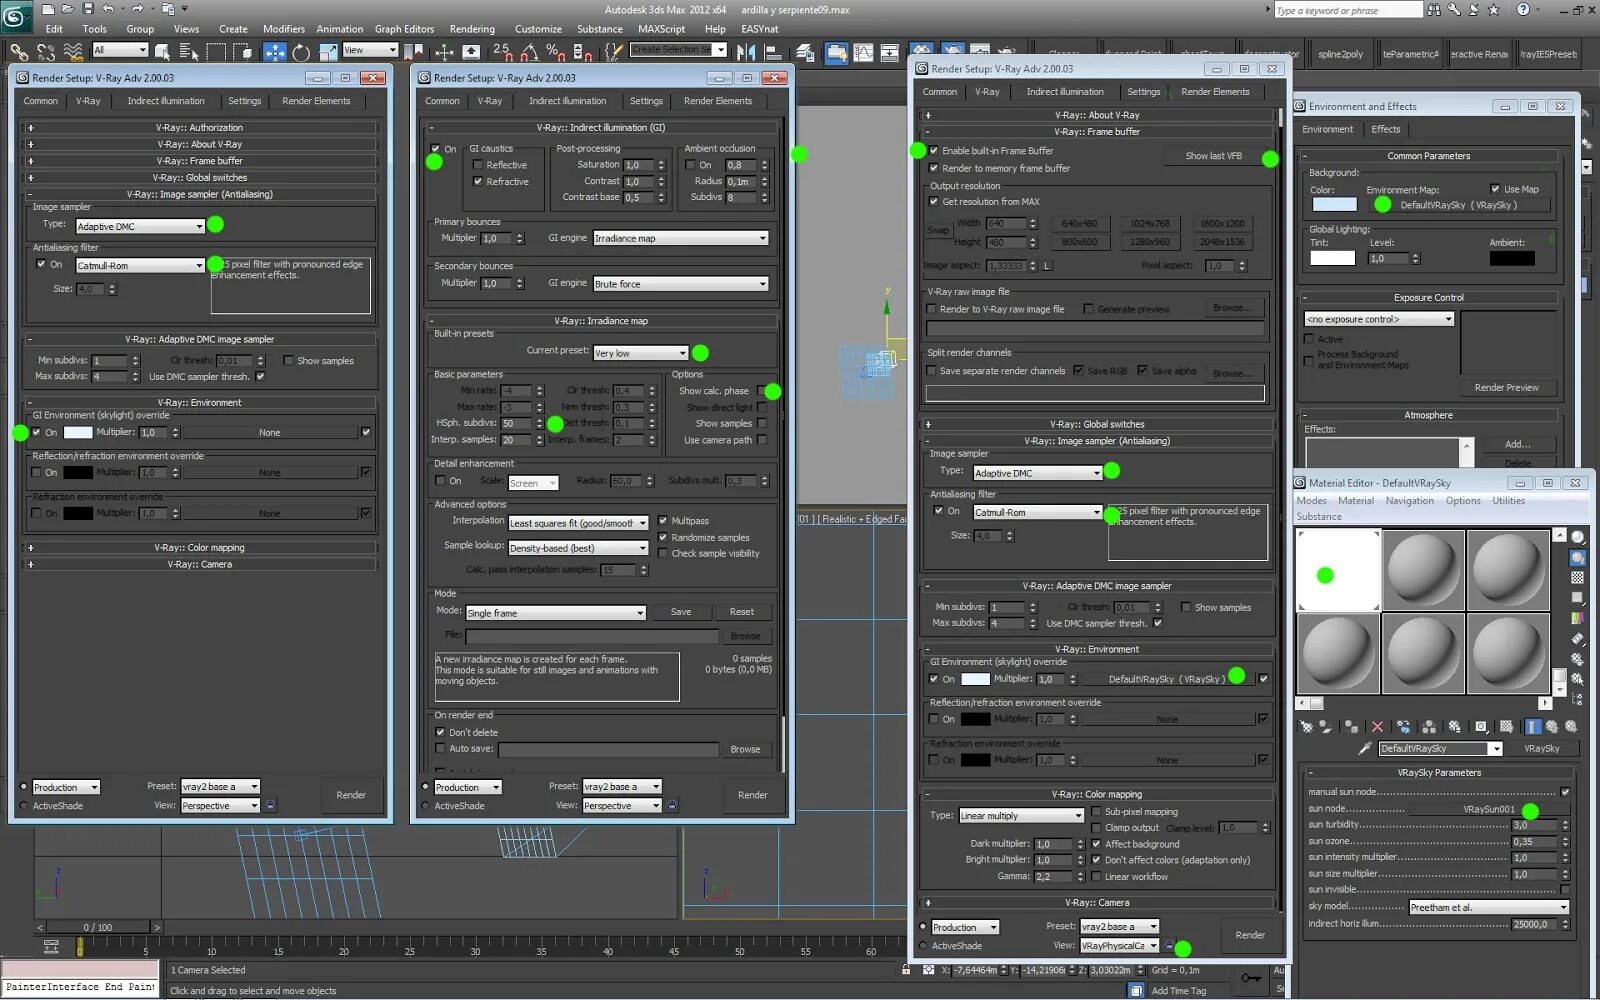
Task: Click the Delete red X in Material Editor
Action: 1377,727
